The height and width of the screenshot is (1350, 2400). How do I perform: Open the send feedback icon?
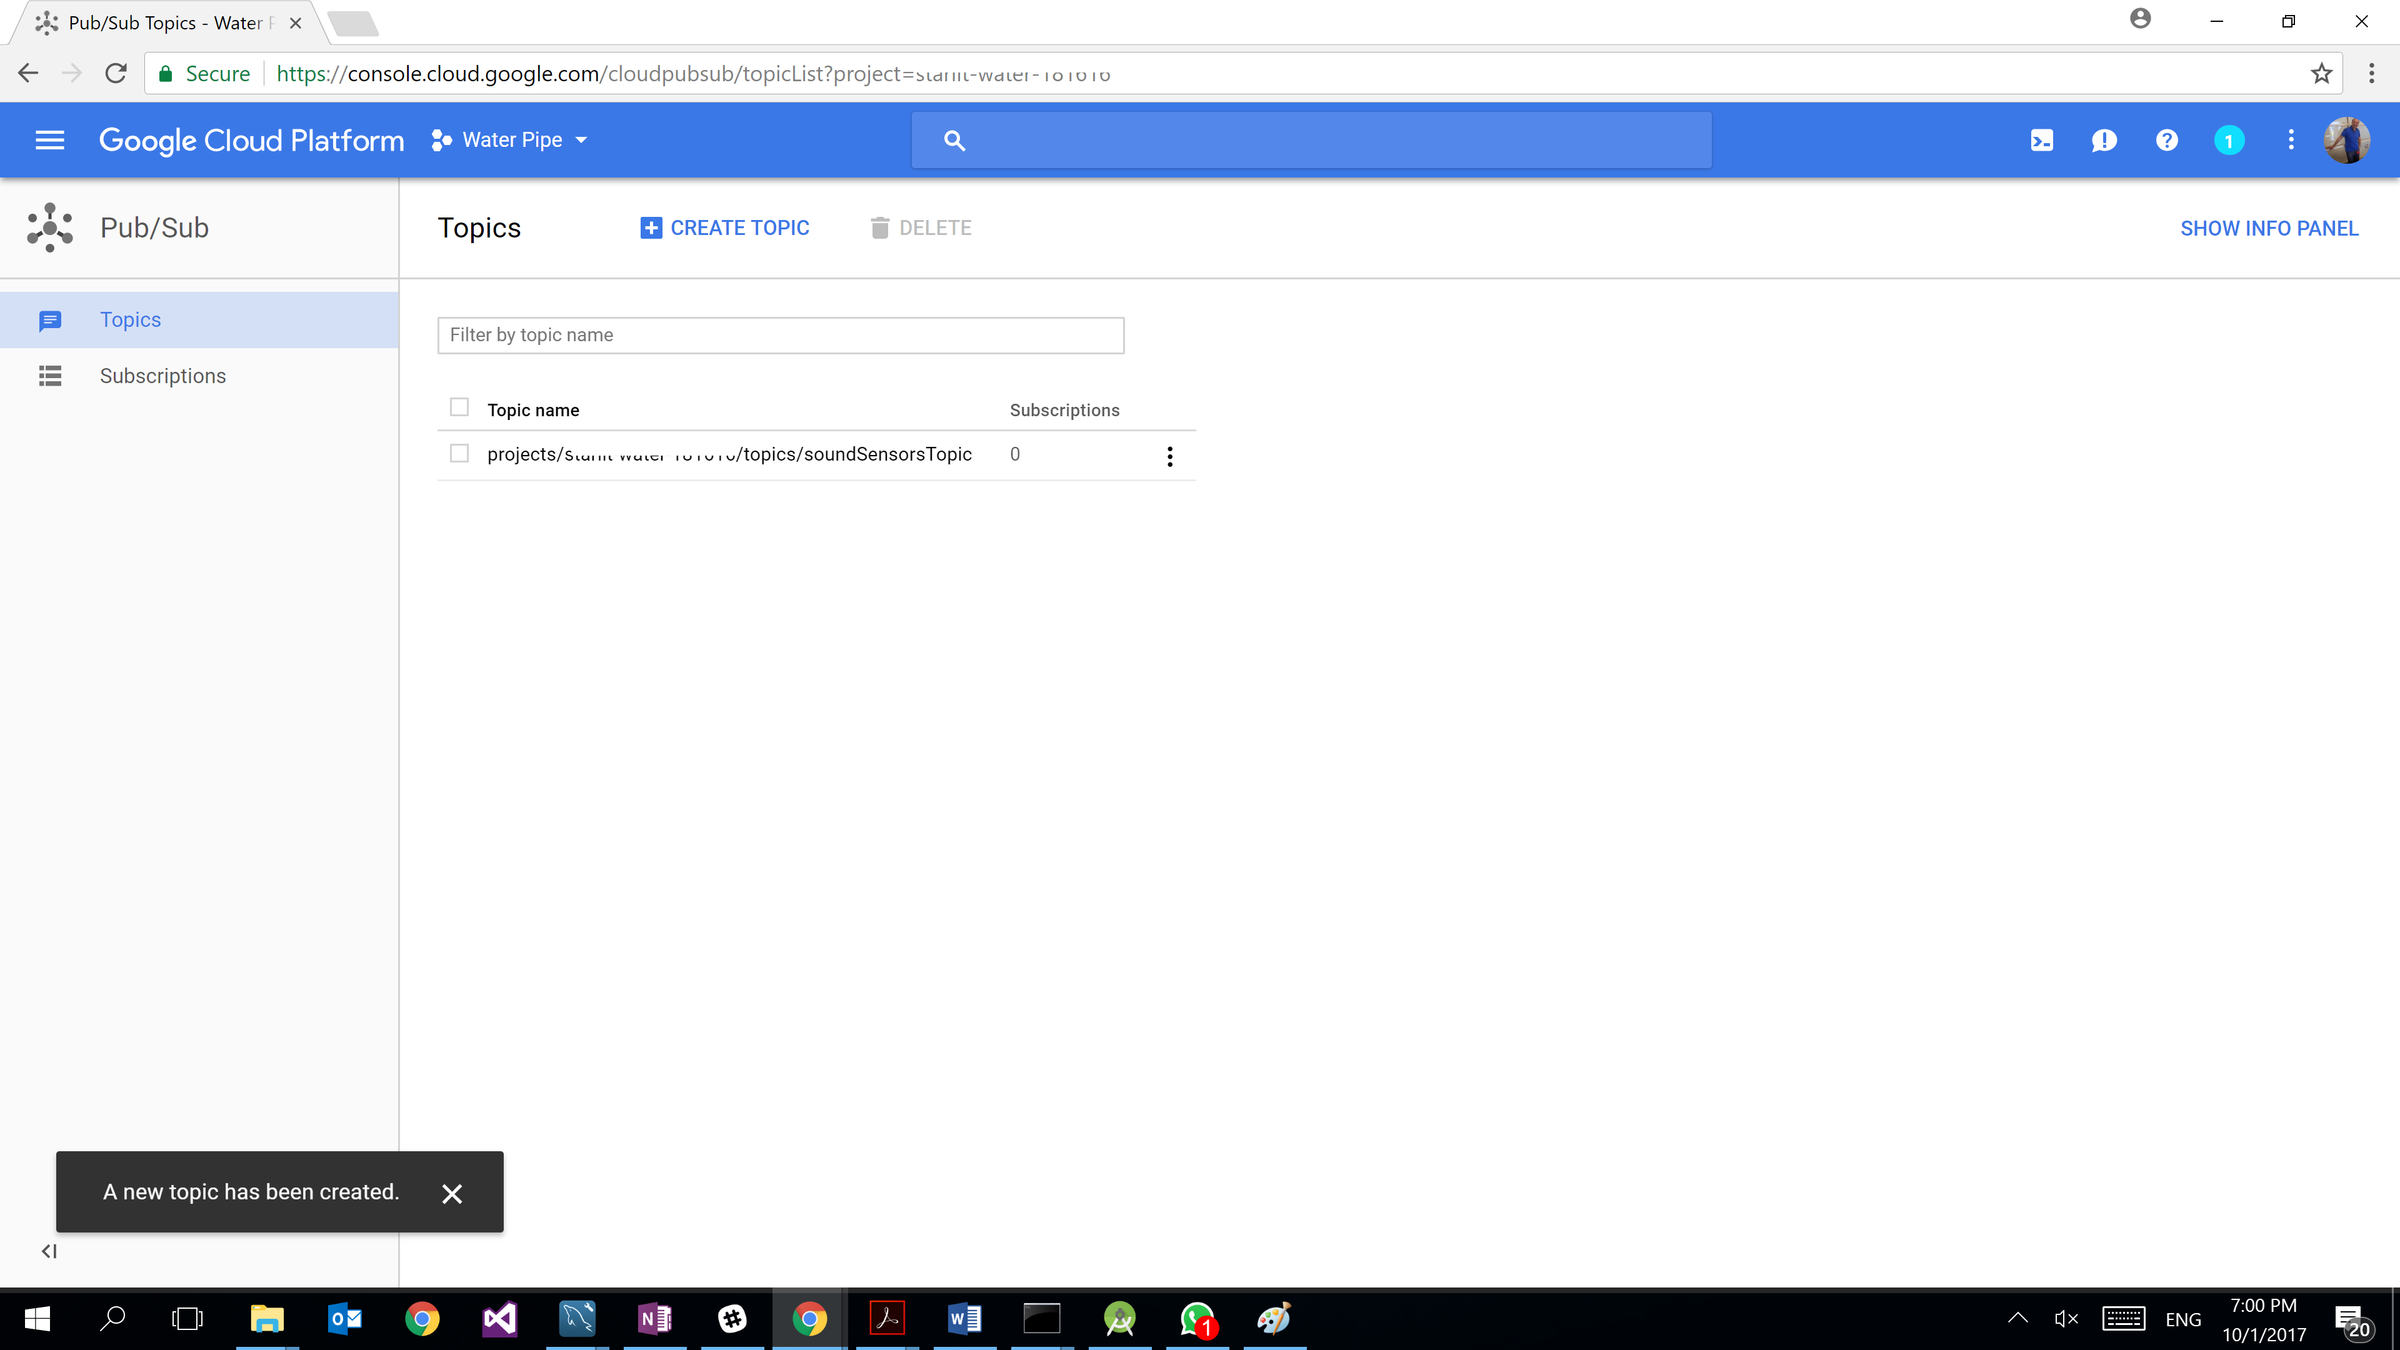[2104, 140]
